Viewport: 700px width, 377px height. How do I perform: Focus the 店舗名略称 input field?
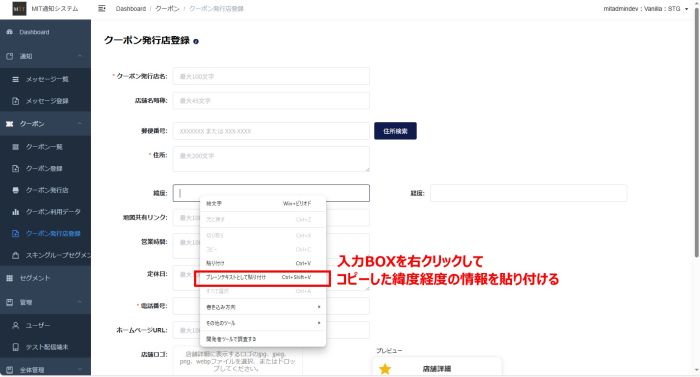pos(271,101)
